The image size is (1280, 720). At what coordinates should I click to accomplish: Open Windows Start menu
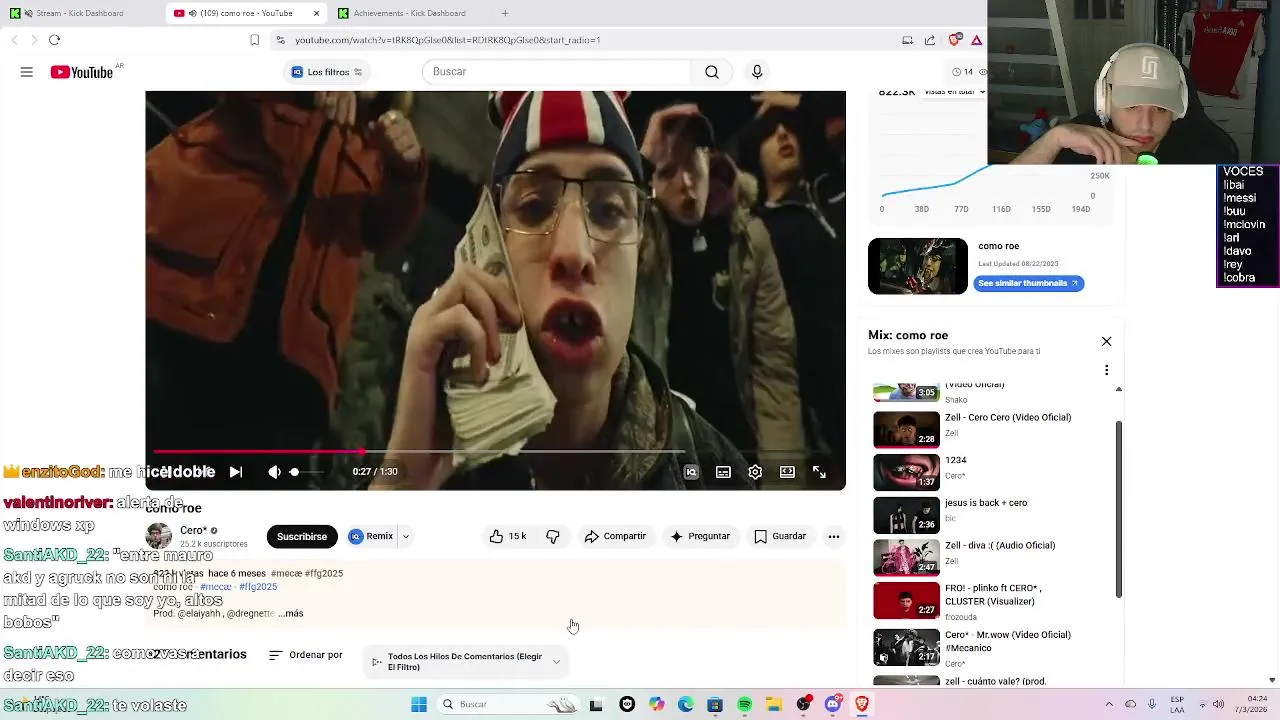419,704
